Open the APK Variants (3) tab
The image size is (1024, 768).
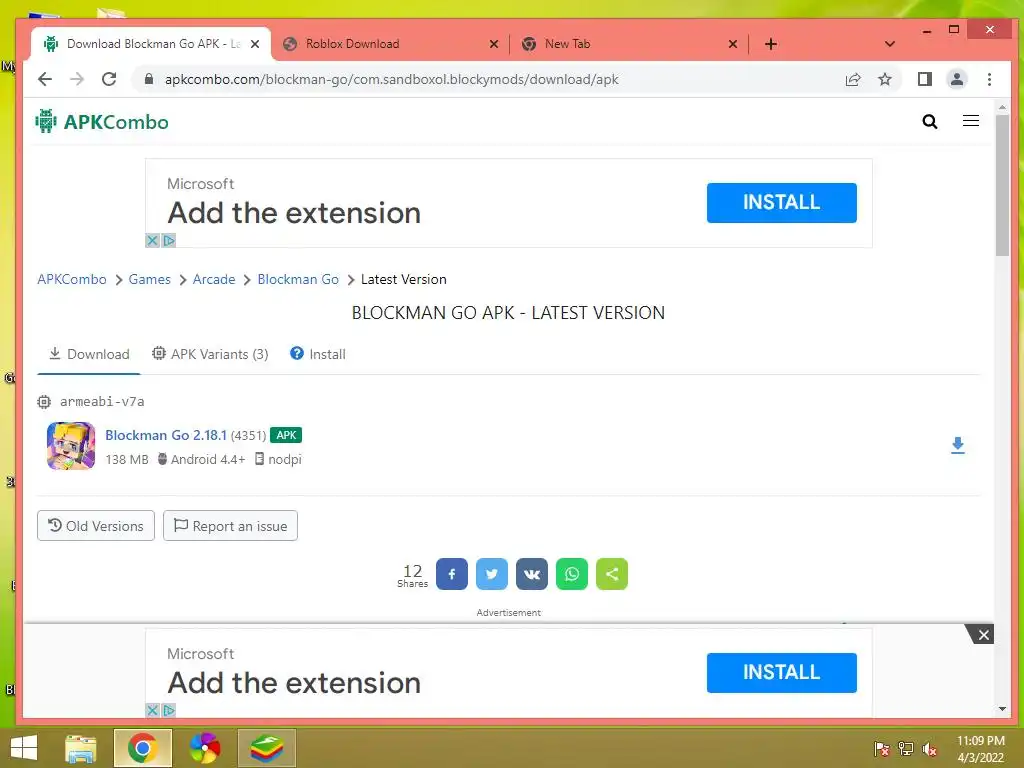tap(210, 354)
